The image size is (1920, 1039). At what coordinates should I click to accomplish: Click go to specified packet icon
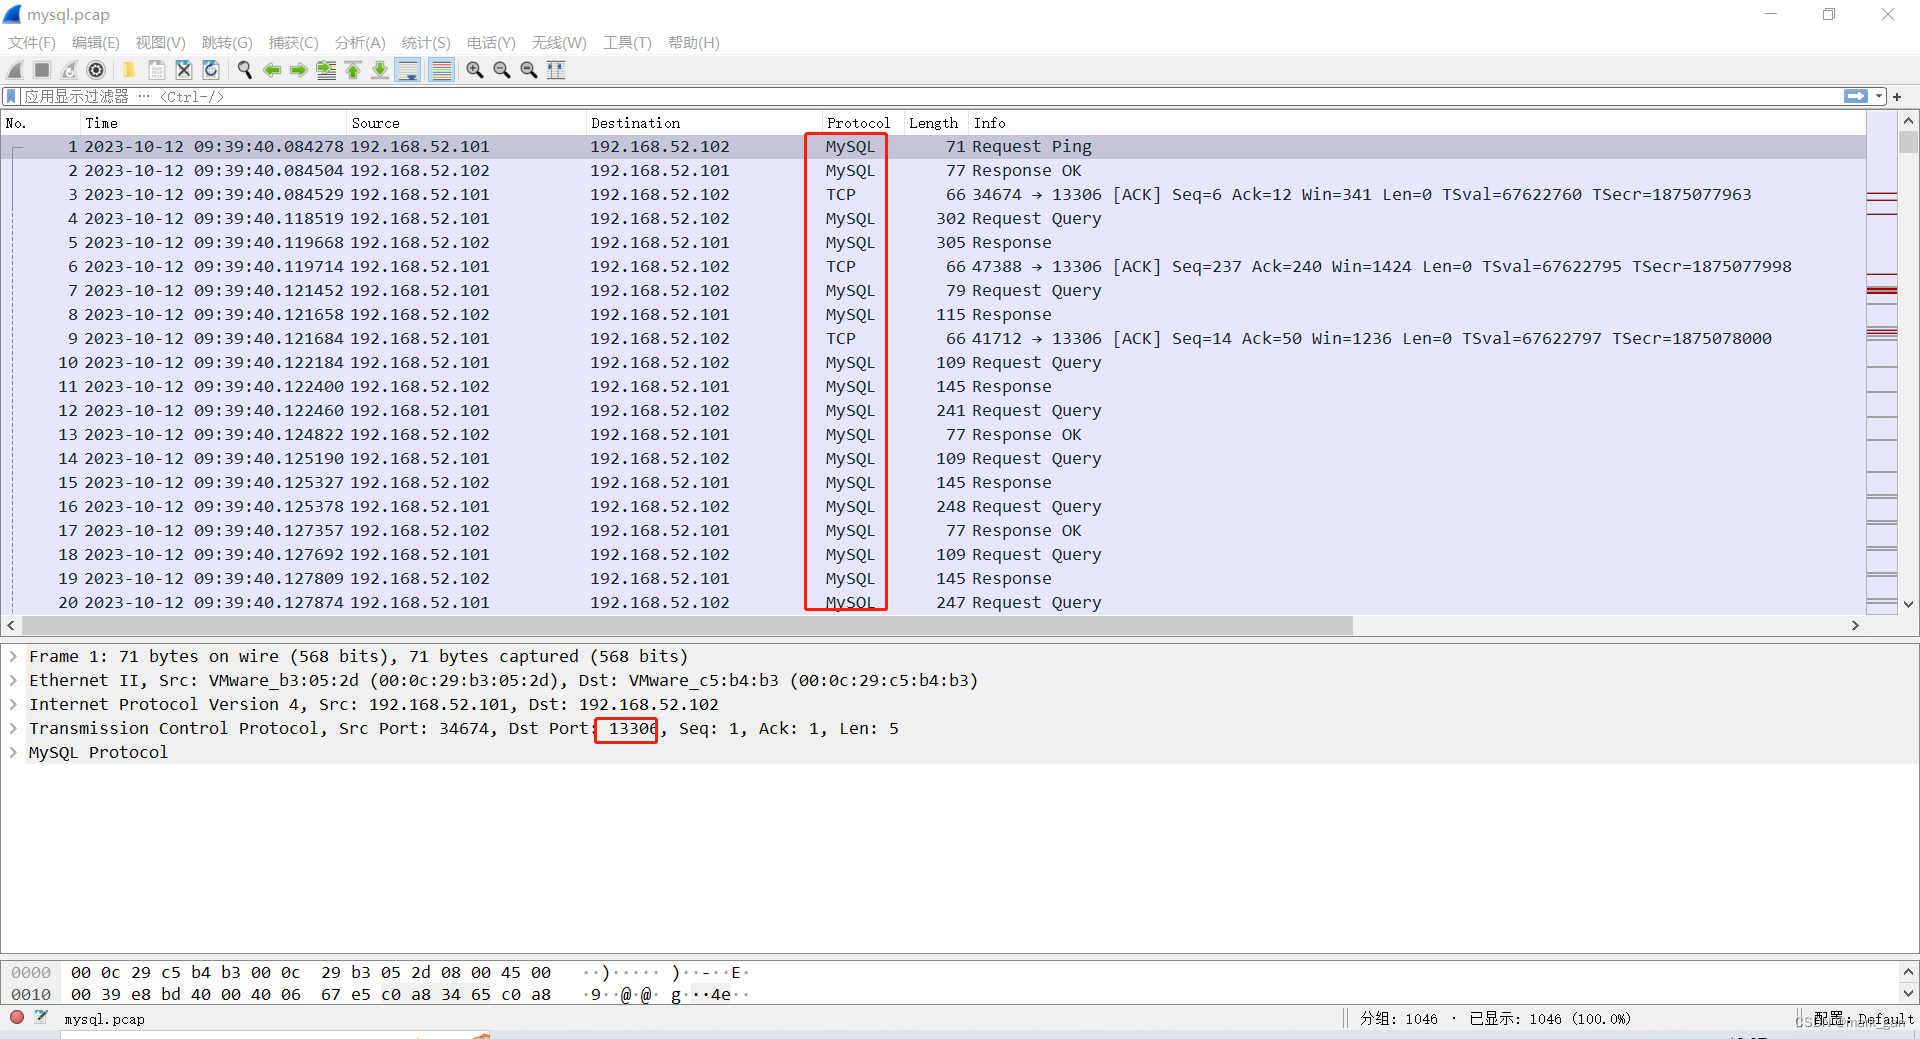click(x=325, y=70)
